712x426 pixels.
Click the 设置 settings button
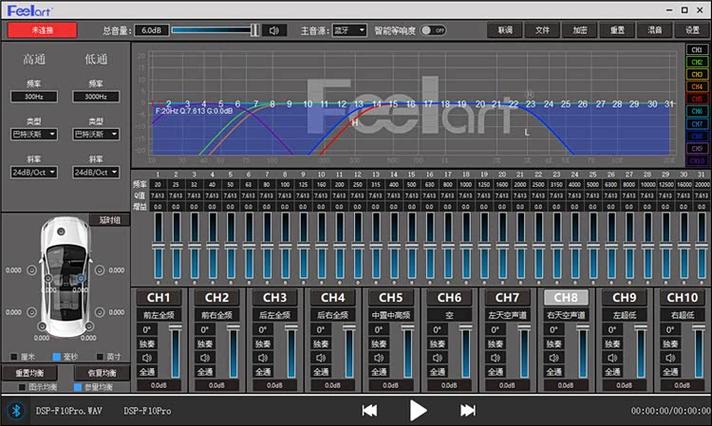[692, 30]
